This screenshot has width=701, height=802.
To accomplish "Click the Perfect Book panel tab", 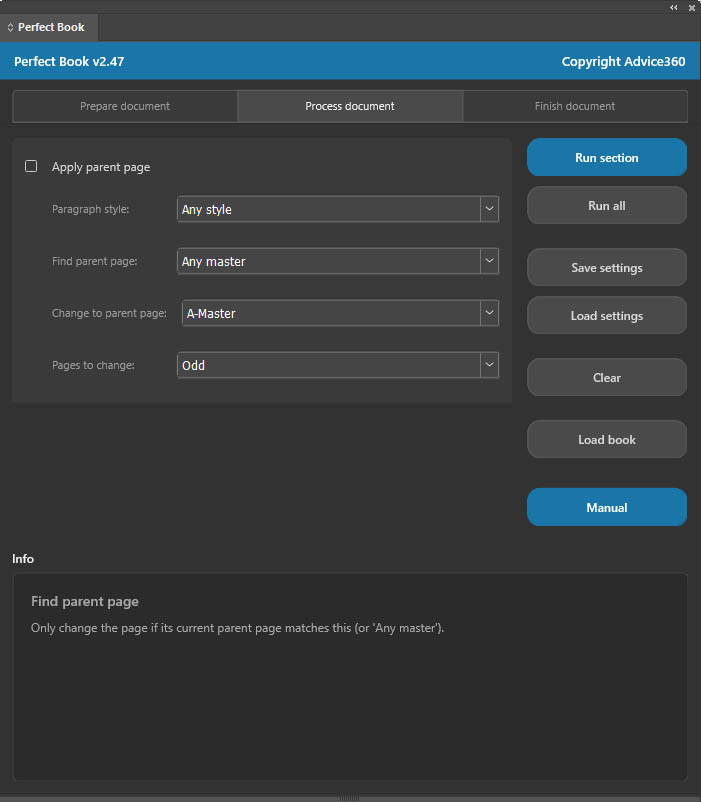I will [x=49, y=27].
